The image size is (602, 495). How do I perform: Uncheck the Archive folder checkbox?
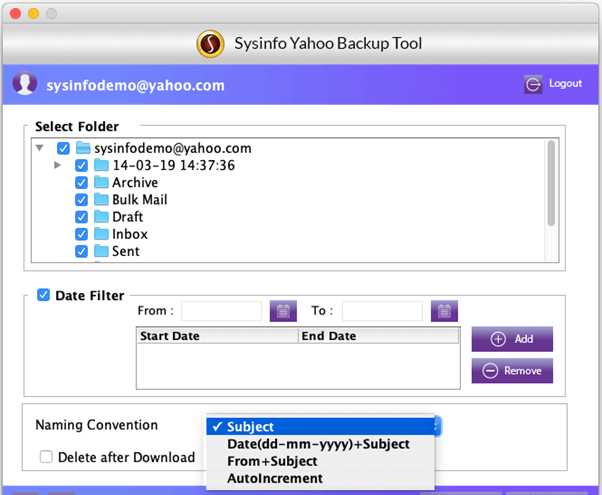tap(81, 182)
